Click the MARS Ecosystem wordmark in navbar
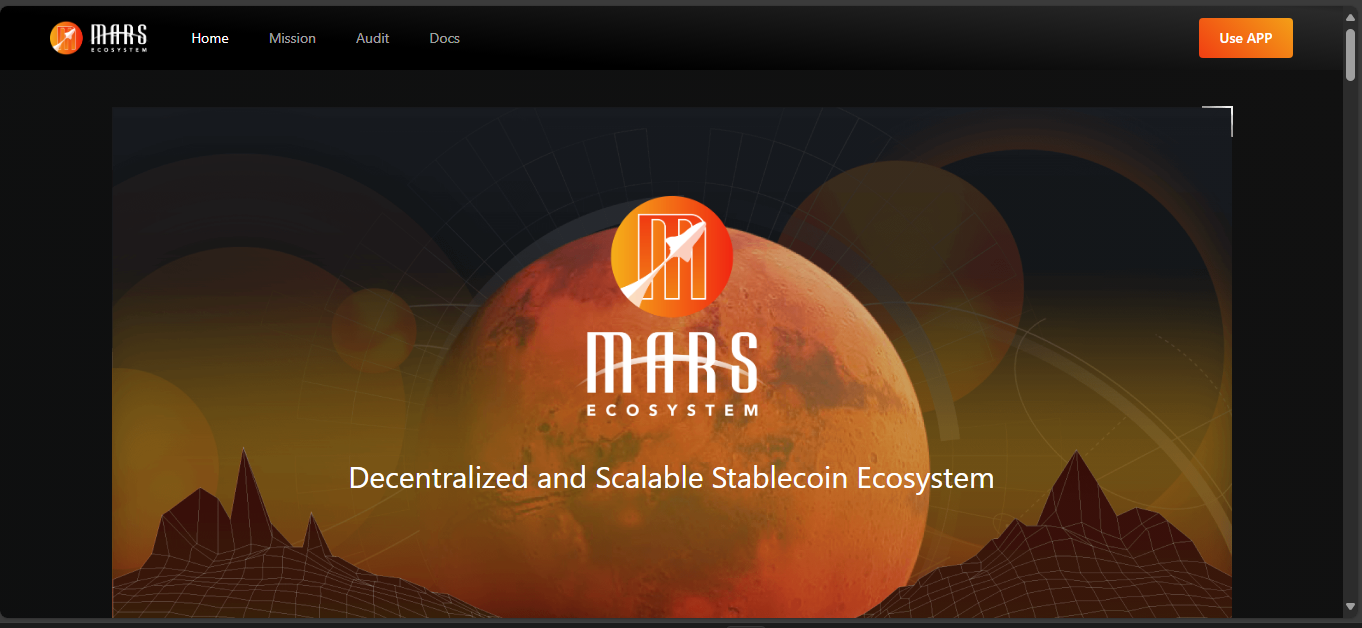Screen dimensions: 1362x628 118,38
